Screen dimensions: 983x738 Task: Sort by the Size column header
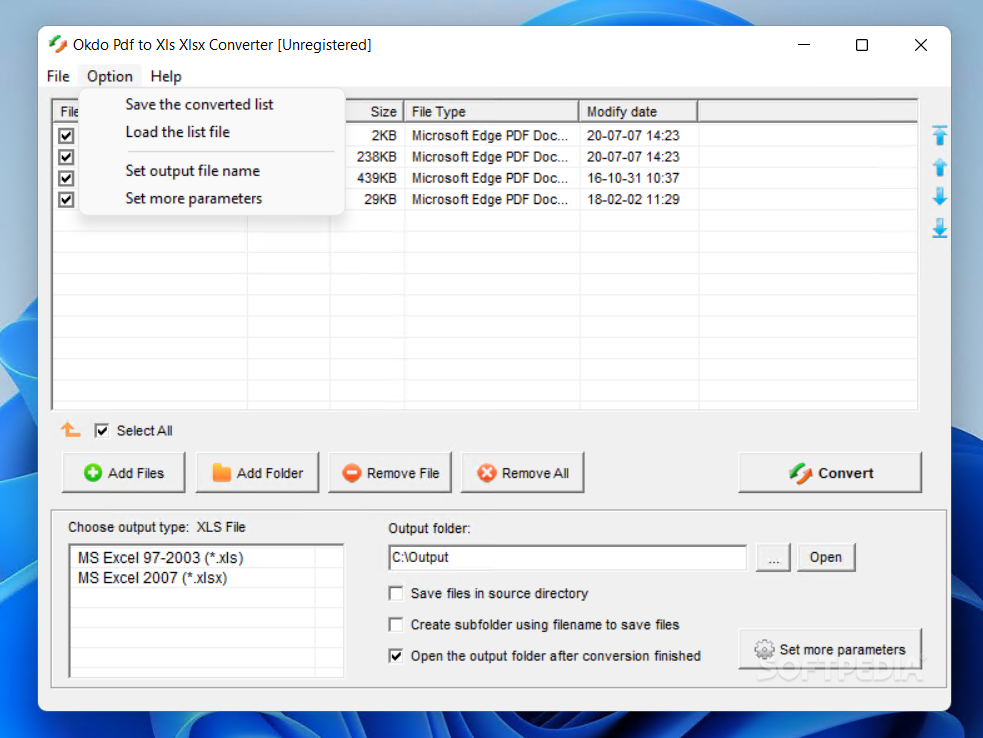tap(374, 112)
